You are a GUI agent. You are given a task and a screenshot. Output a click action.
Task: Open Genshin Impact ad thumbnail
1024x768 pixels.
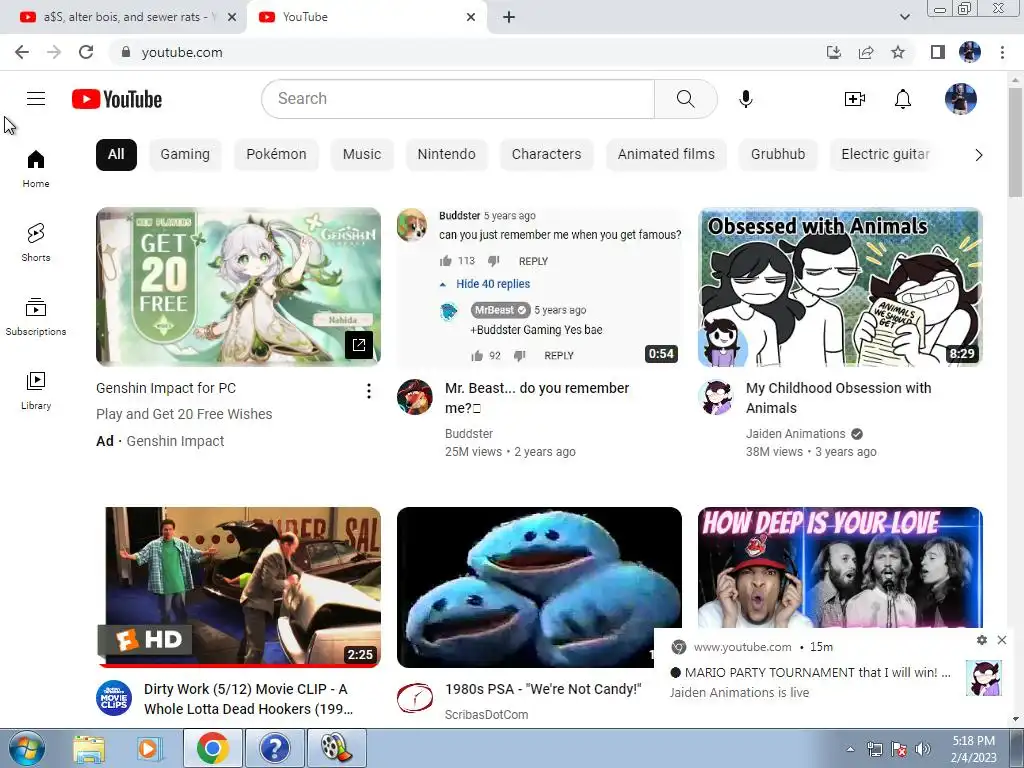tap(238, 287)
